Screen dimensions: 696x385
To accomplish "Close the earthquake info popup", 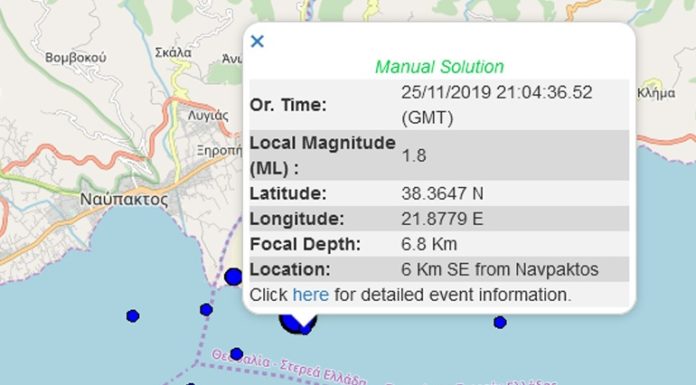I will (257, 41).
